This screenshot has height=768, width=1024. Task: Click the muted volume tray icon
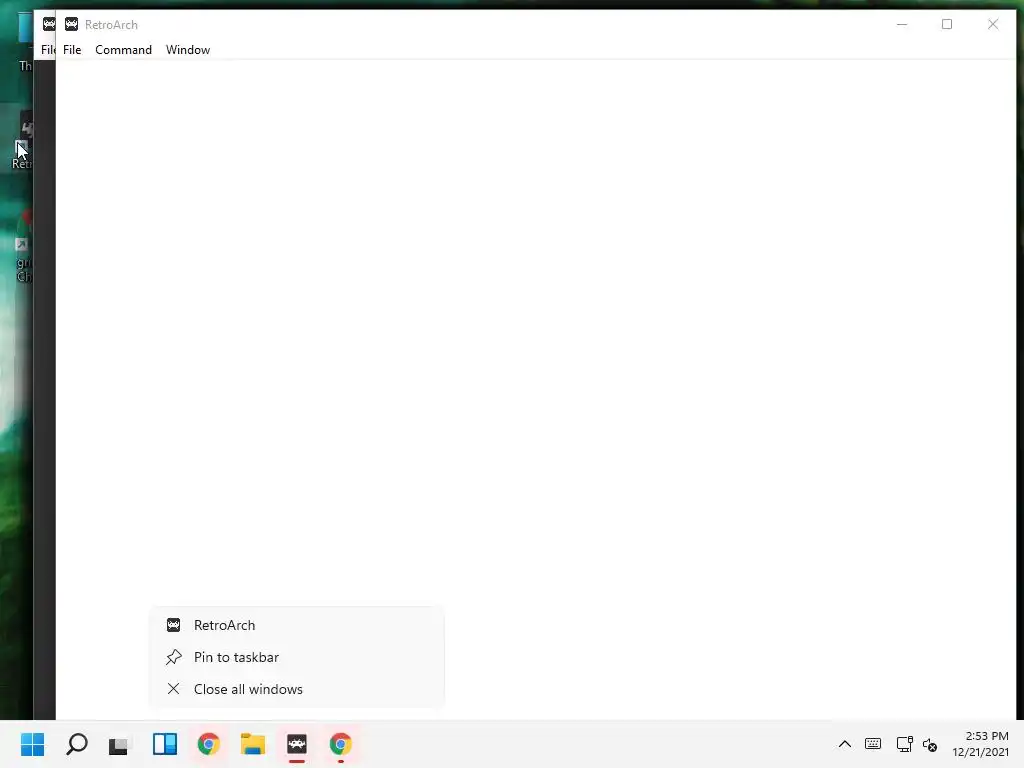(930, 744)
